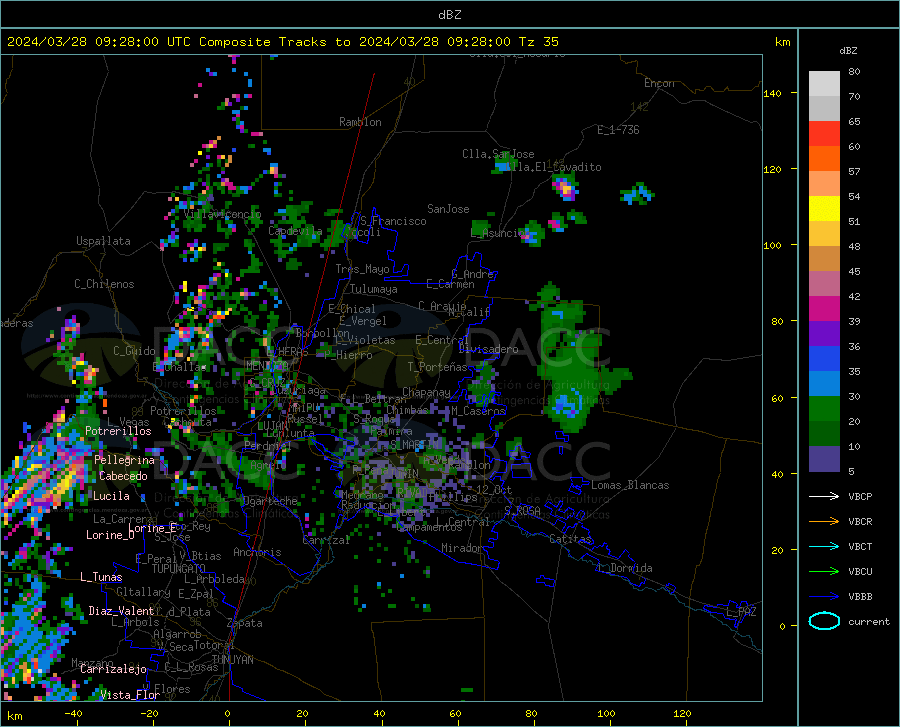The height and width of the screenshot is (727, 900).
Task: Click the Lucila station label
Action: point(111,496)
